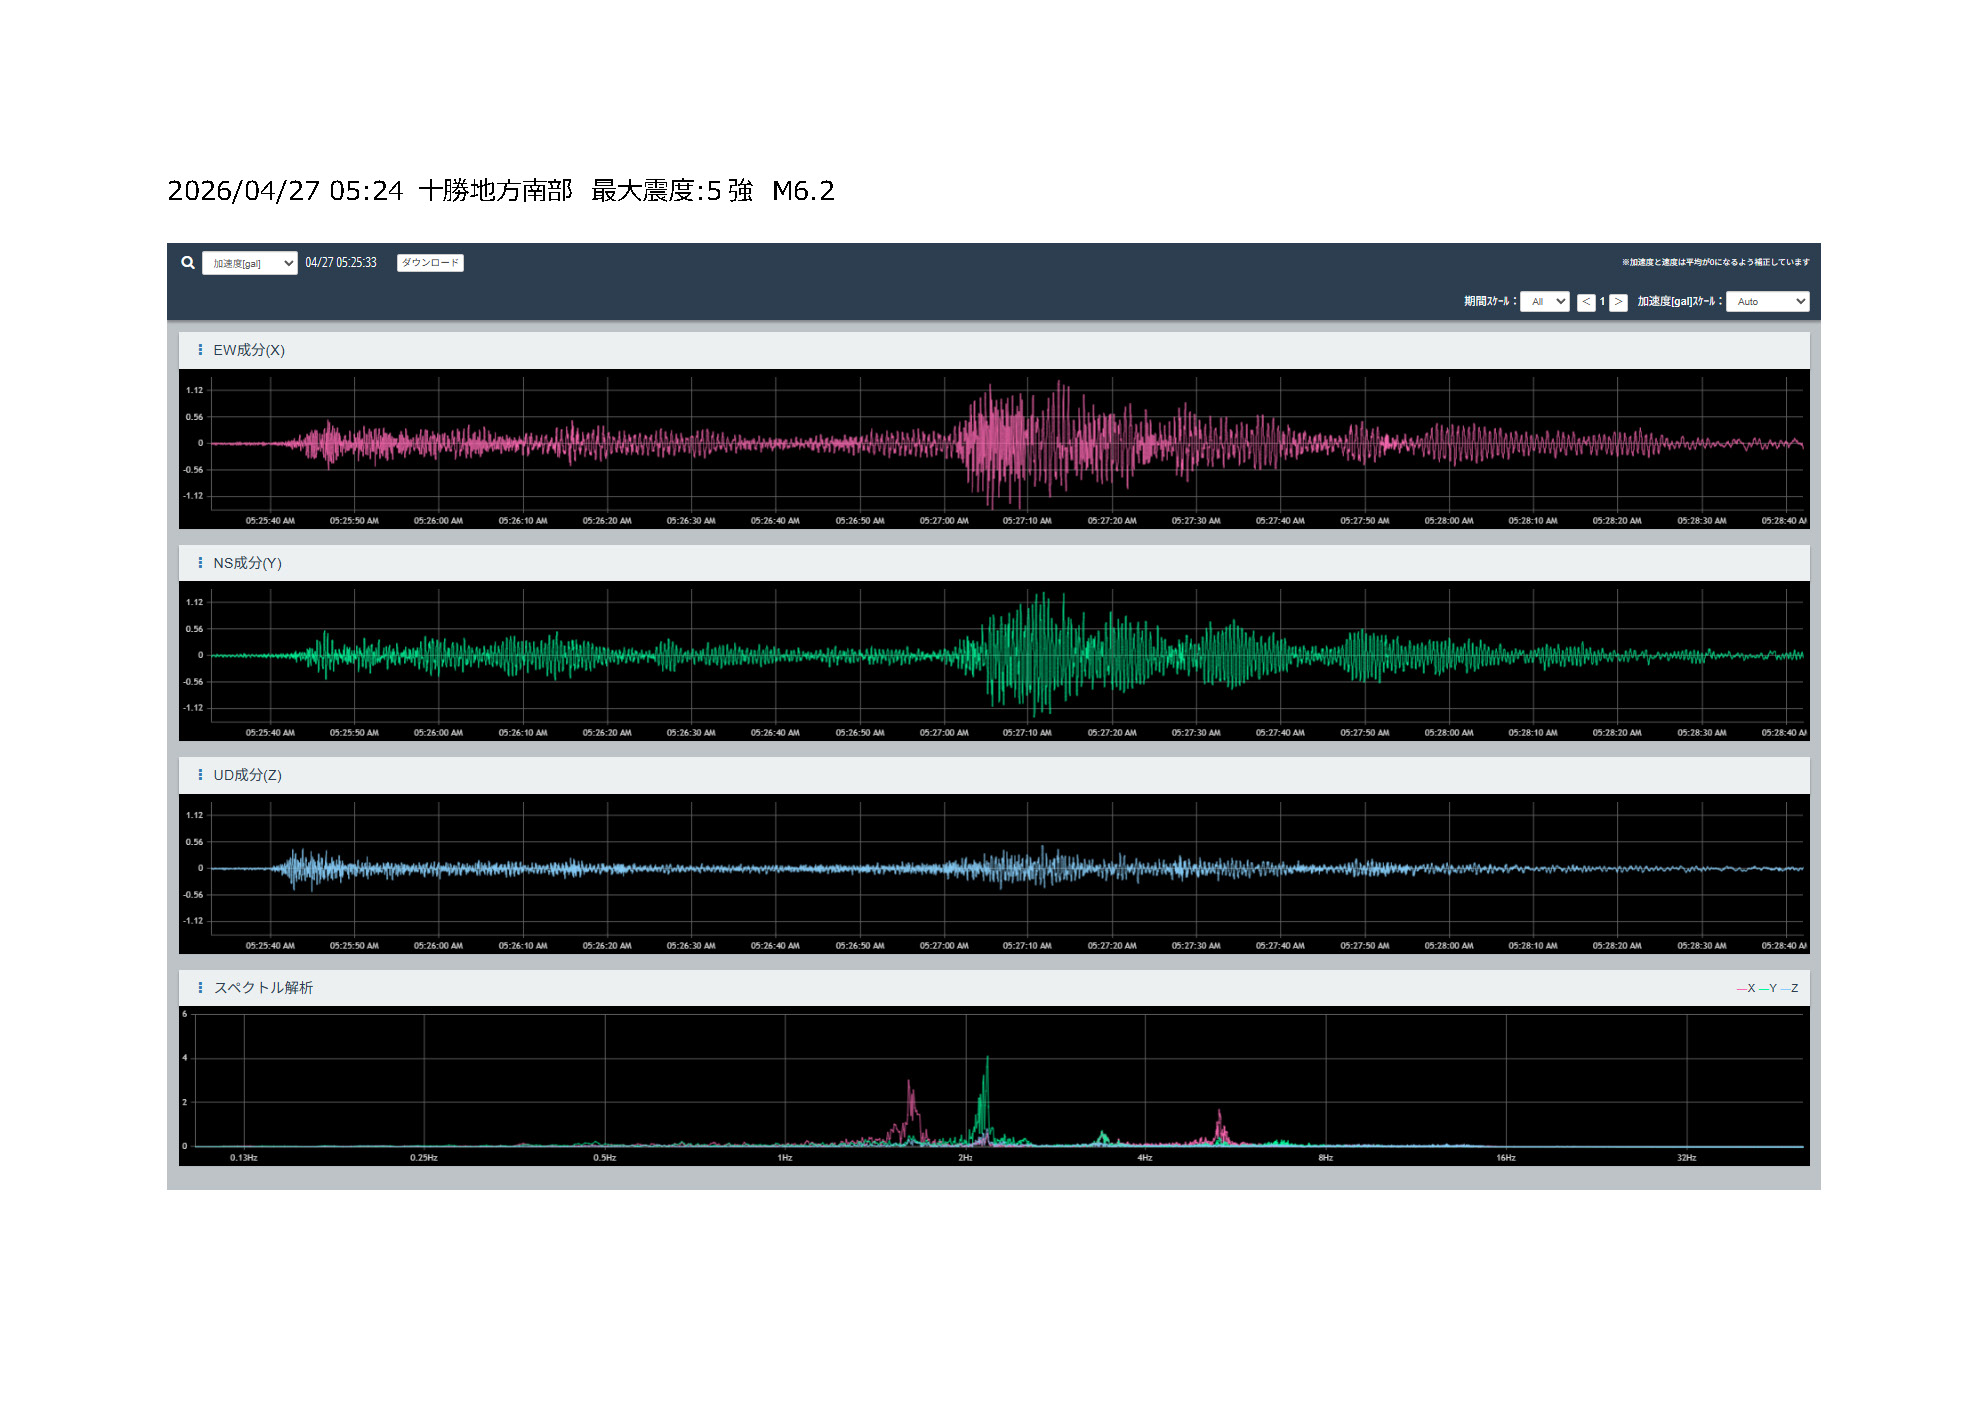Viewport: 1988px width, 1406px height.
Task: Toggle Y series in spectrum legend
Action: point(1768,988)
